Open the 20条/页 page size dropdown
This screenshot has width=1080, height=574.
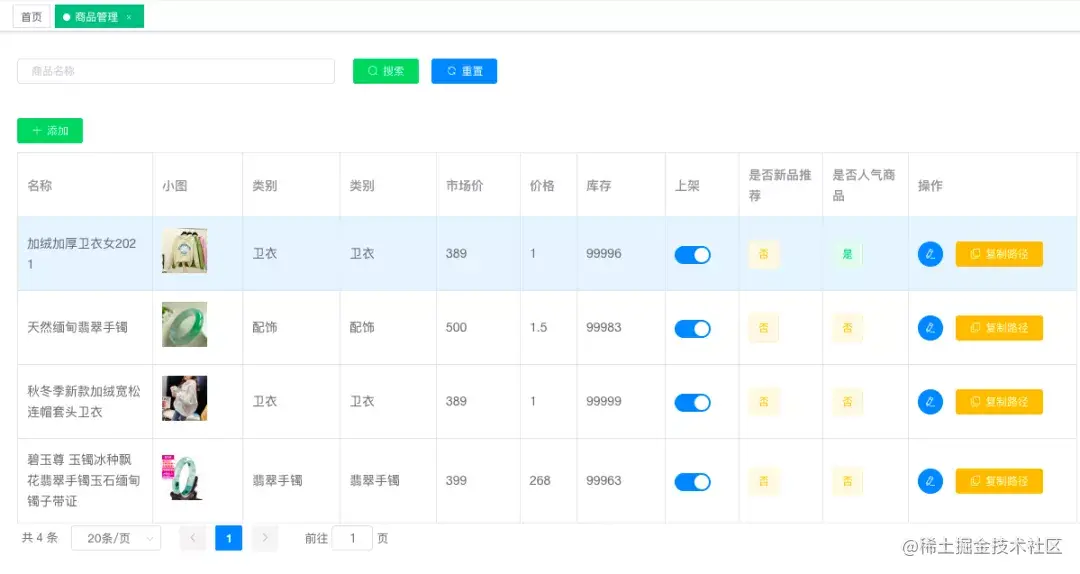point(116,538)
